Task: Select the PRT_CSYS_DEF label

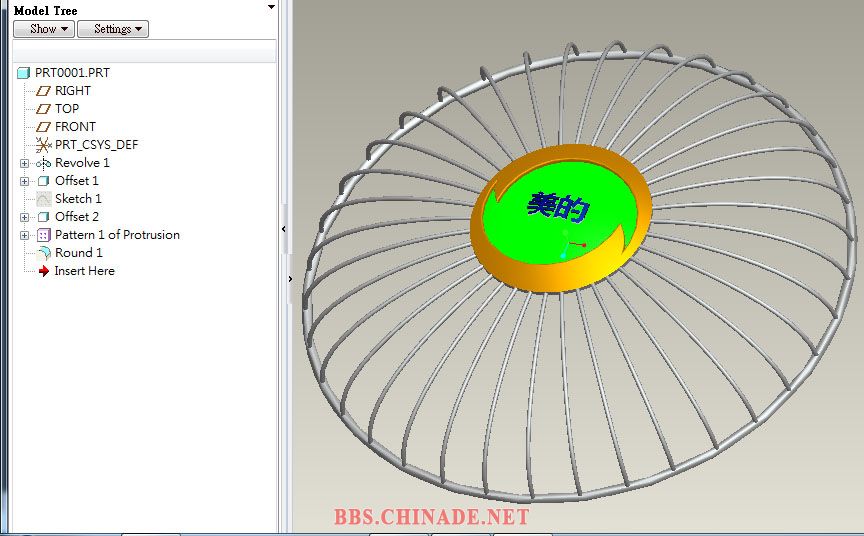Action: point(96,145)
